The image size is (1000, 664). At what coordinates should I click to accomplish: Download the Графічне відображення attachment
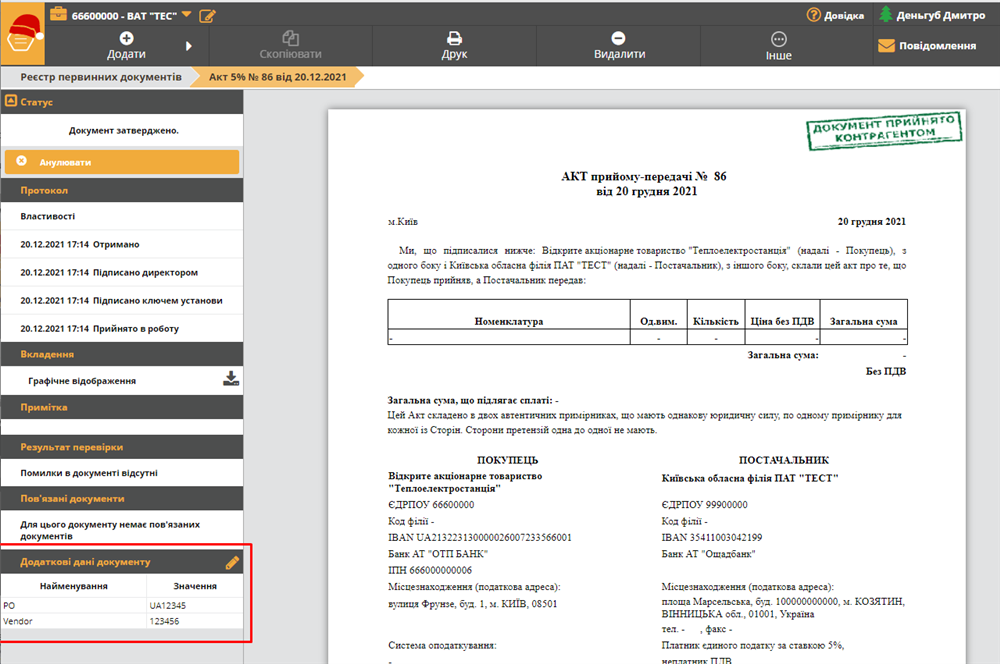[231, 379]
